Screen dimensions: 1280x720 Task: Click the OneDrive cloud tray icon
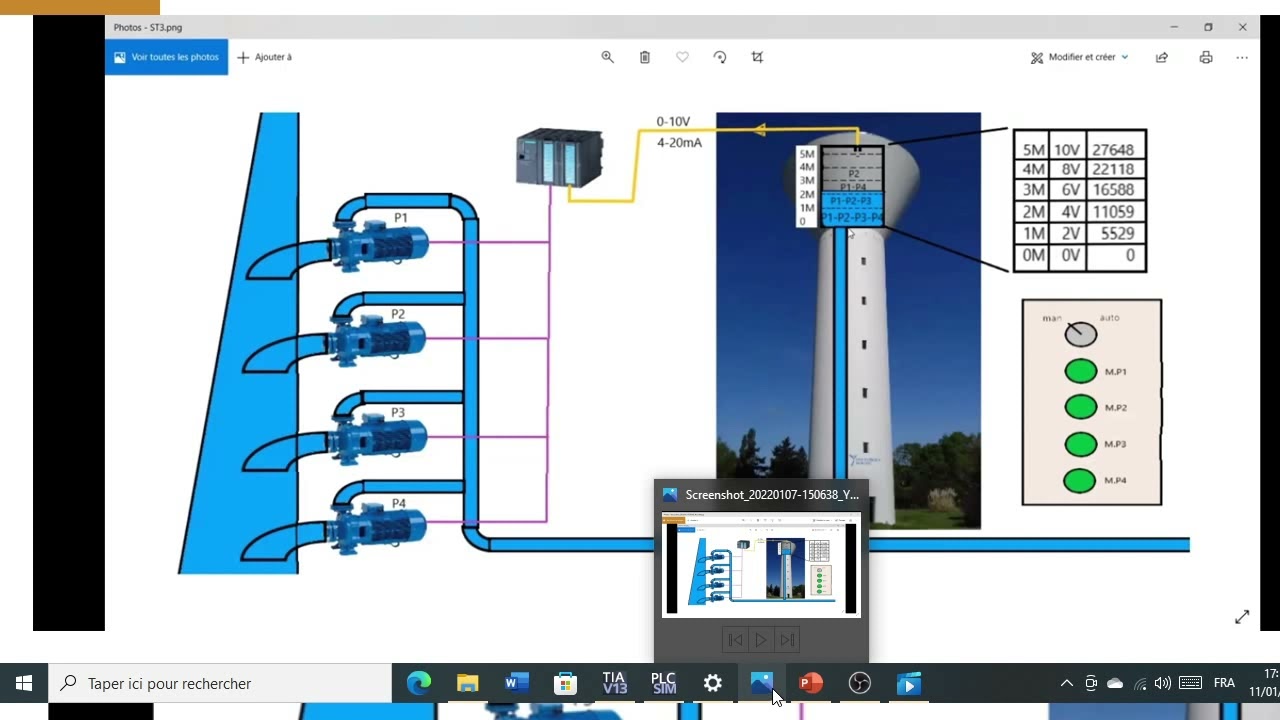(1115, 683)
